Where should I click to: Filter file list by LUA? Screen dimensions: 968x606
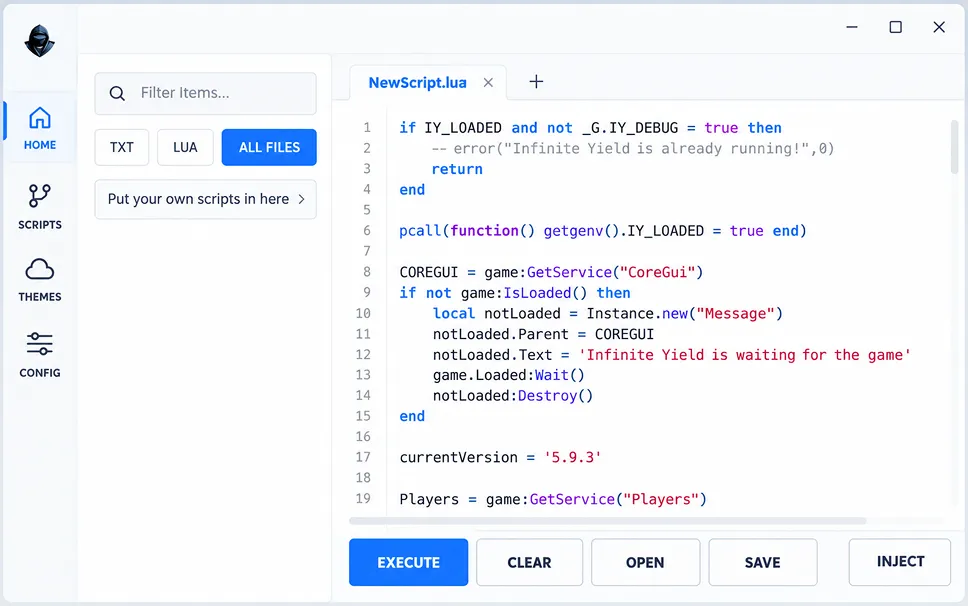pos(185,147)
